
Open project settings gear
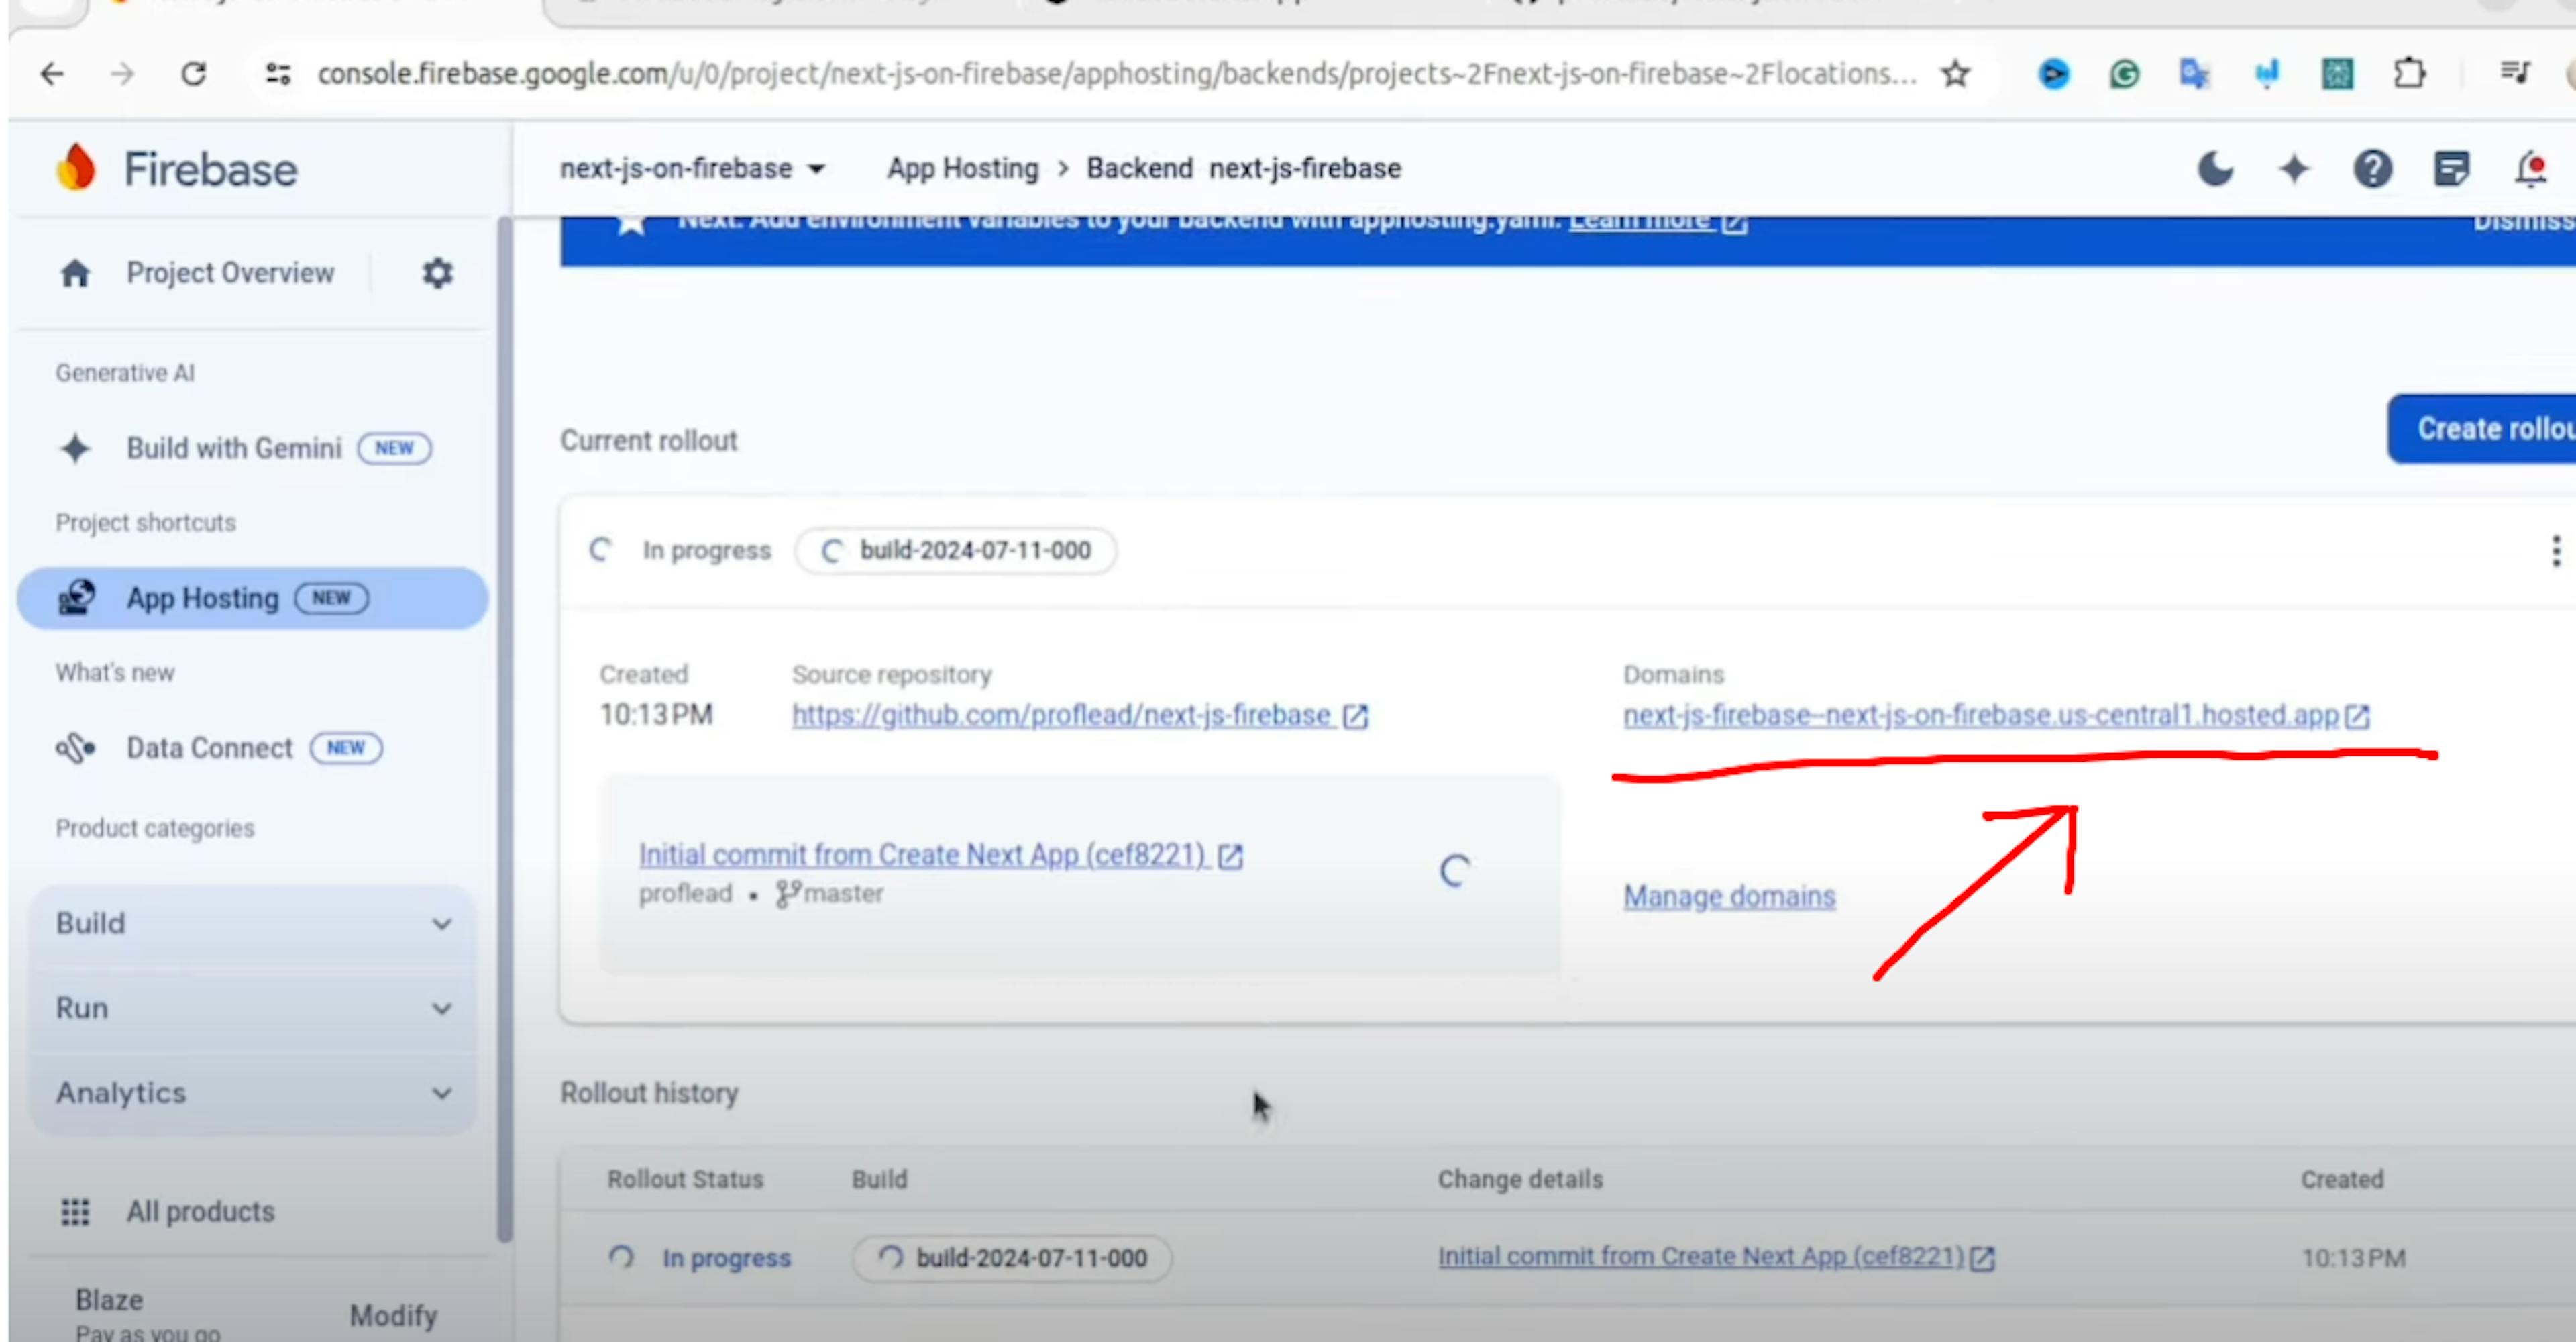pyautogui.click(x=437, y=273)
